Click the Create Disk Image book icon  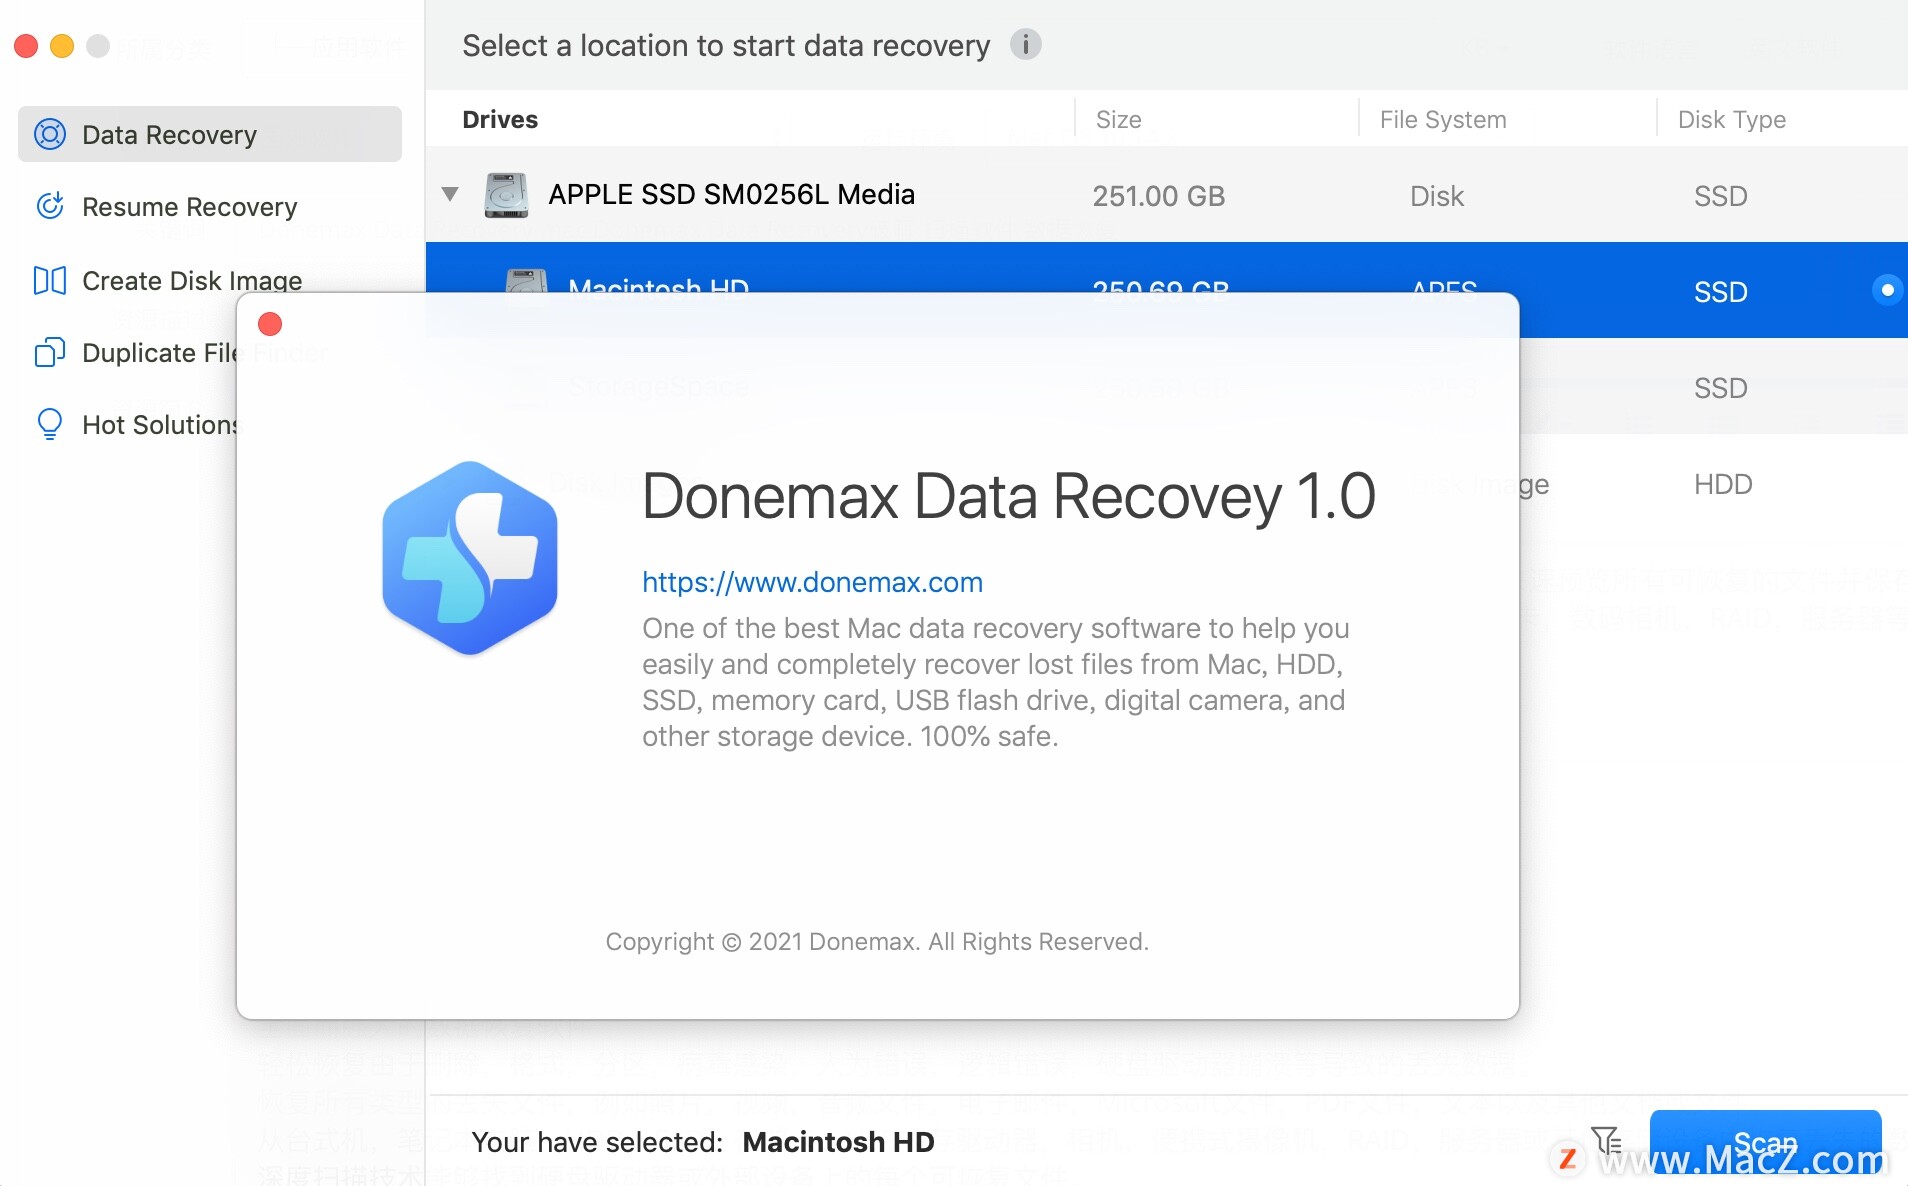pyautogui.click(x=50, y=280)
